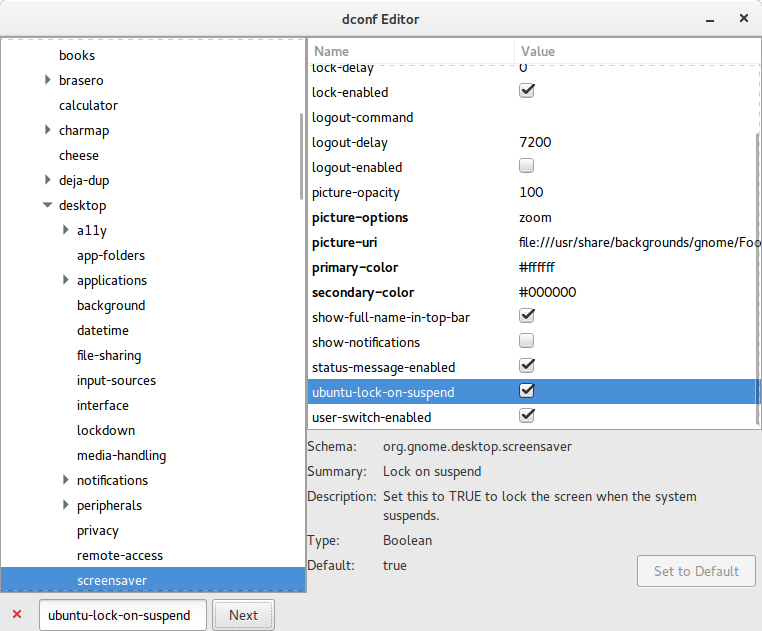Screen dimensions: 762x631
Task: Uncheck the lock-enabled checkbox
Action: click(527, 91)
